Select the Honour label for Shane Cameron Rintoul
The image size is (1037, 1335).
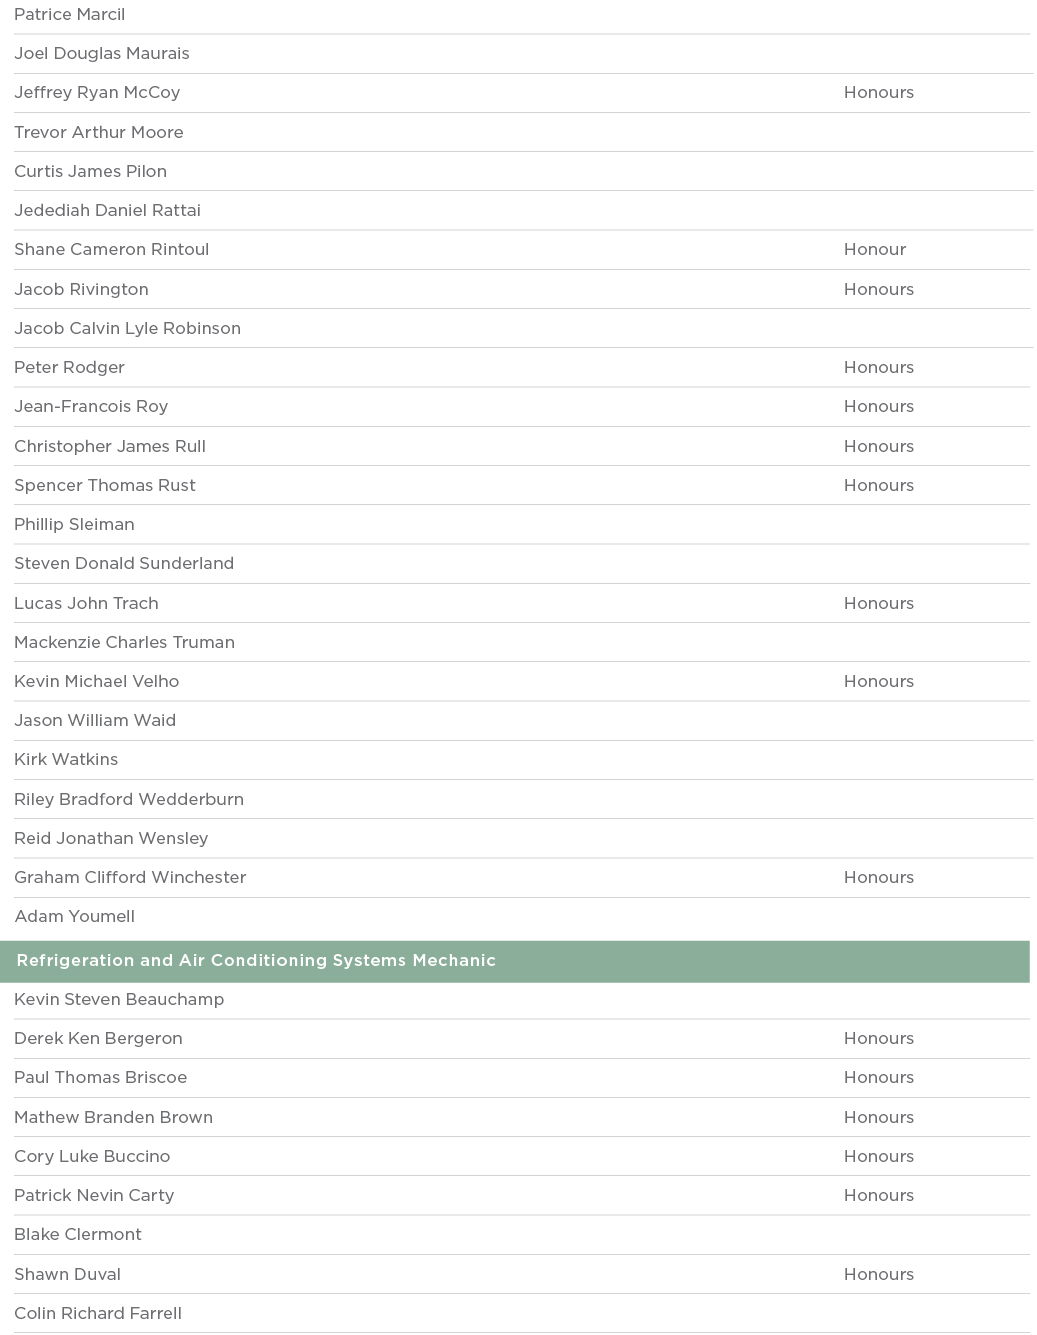click(874, 250)
